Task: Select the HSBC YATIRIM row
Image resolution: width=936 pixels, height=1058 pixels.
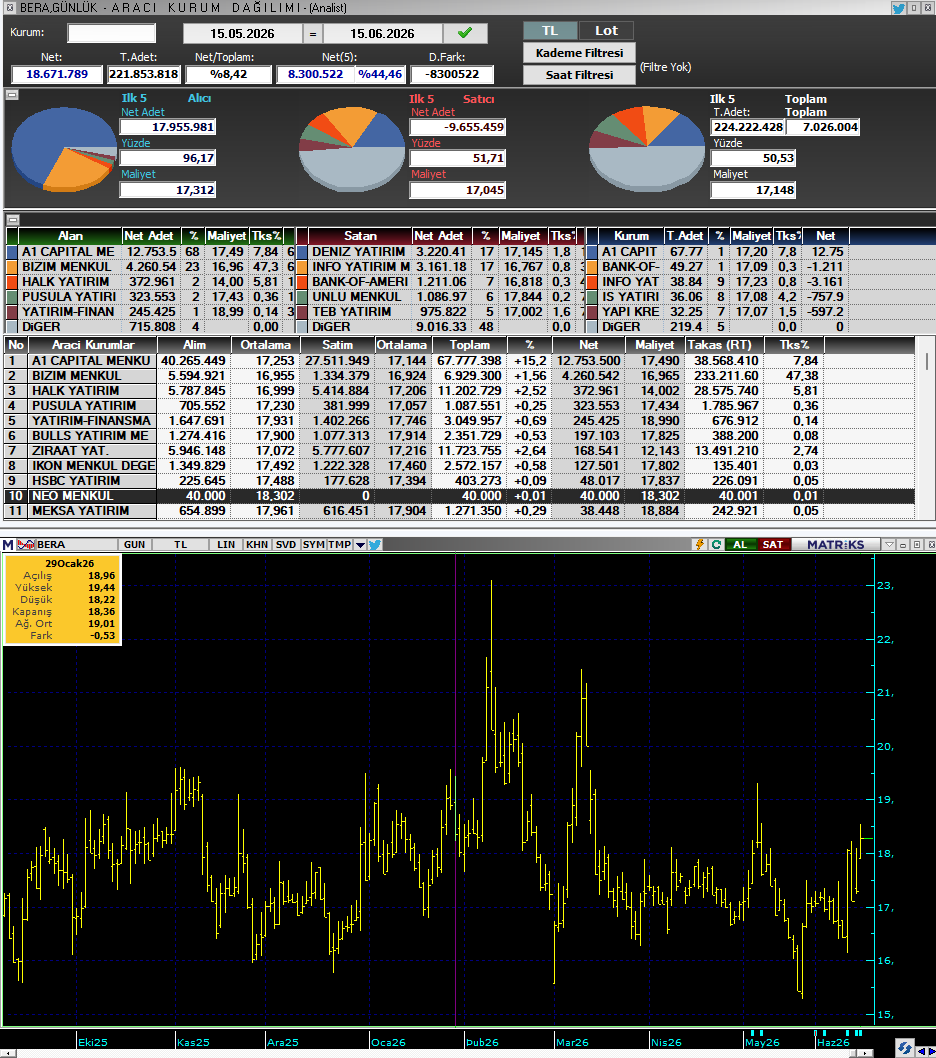Action: pyautogui.click(x=459, y=480)
